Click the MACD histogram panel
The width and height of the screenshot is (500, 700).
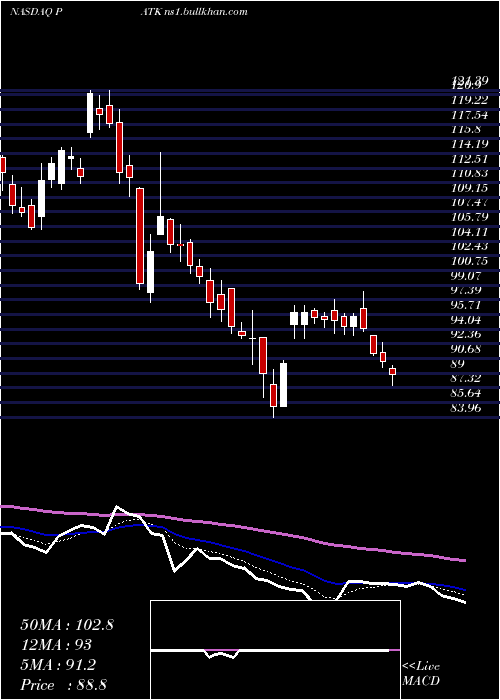[275, 650]
